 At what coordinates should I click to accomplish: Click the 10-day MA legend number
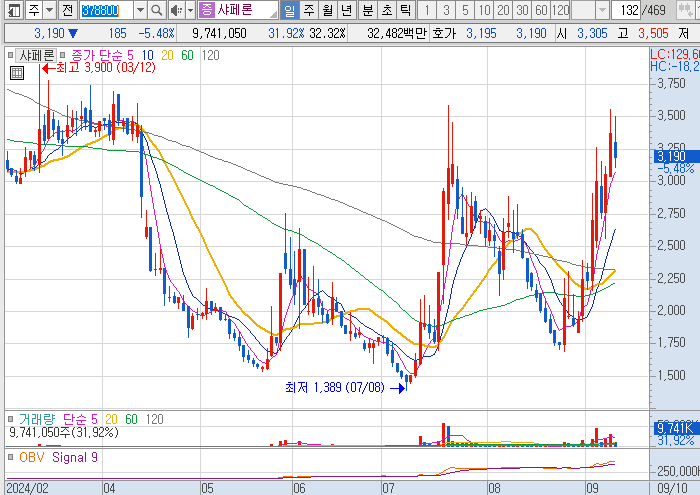click(147, 55)
